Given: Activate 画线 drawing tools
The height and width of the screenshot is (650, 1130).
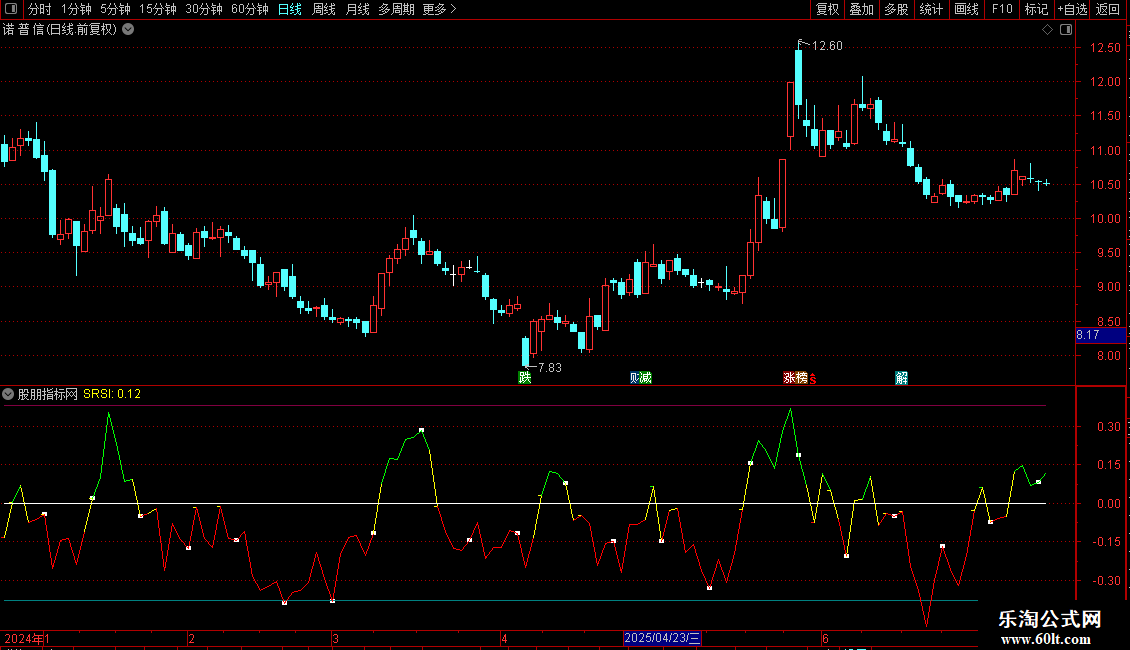Looking at the screenshot, I should pyautogui.click(x=966, y=9).
